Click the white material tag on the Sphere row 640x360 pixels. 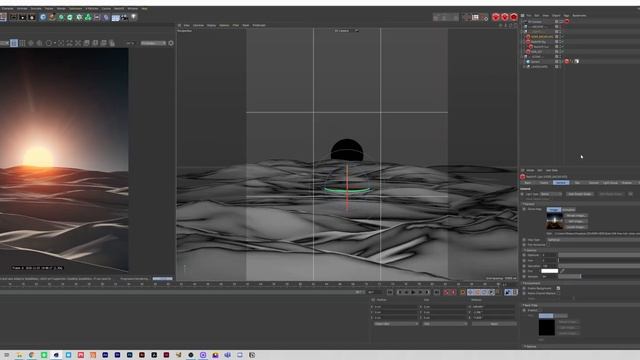coord(577,61)
